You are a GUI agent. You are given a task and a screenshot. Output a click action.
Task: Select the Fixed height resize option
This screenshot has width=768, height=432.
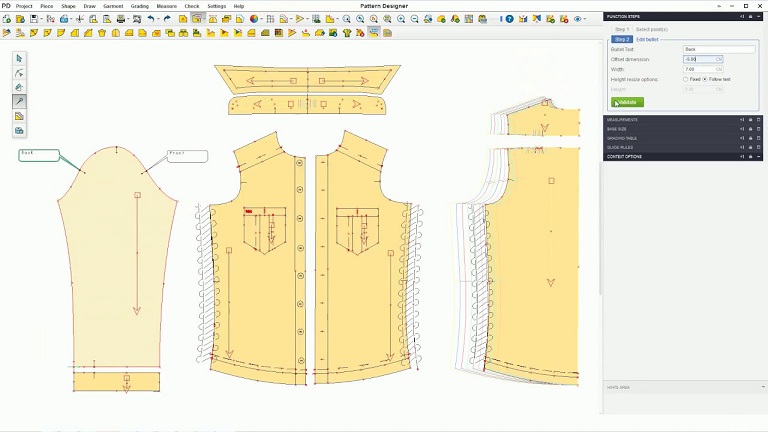click(x=686, y=79)
